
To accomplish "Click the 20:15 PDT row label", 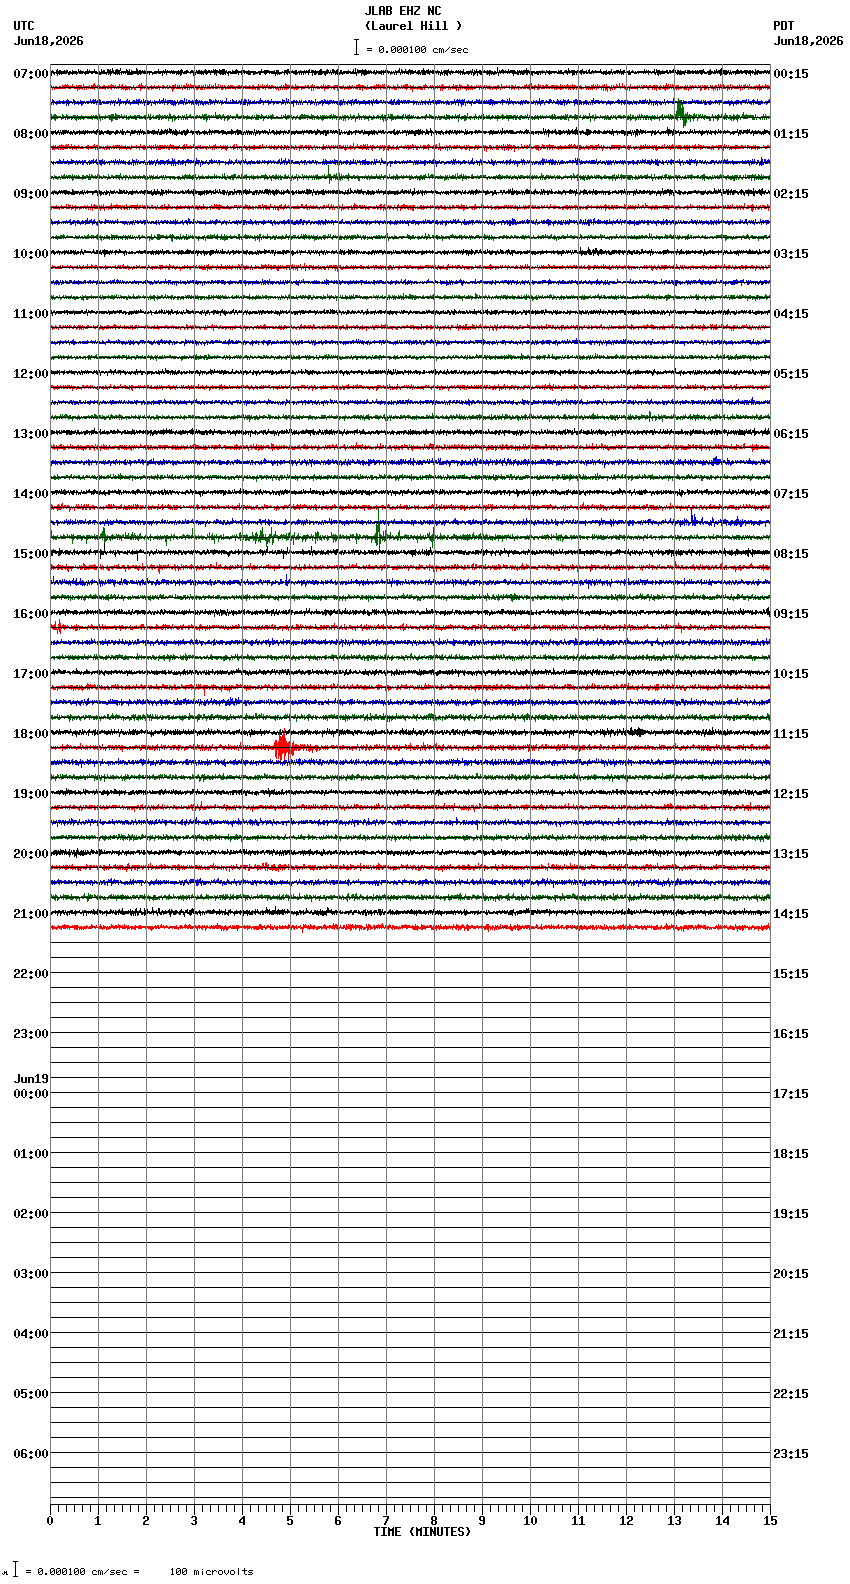I will pyautogui.click(x=791, y=1274).
